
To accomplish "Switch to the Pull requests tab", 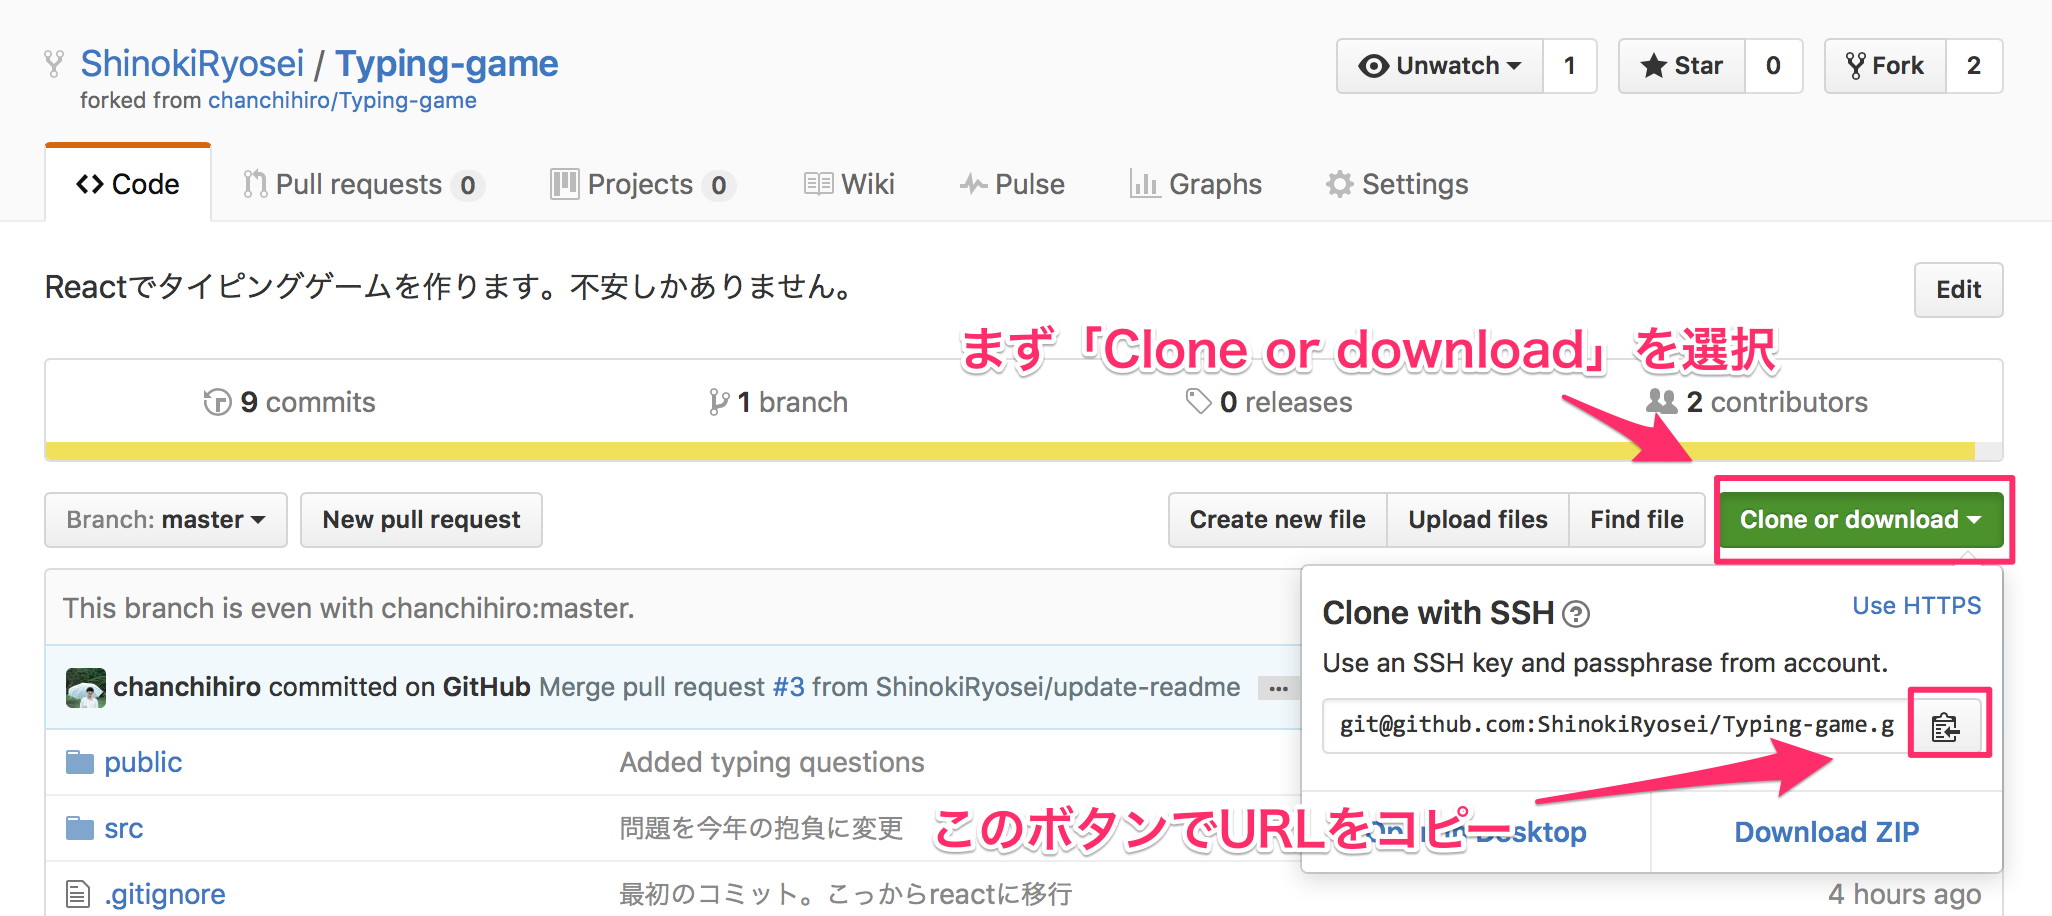I will (x=364, y=185).
